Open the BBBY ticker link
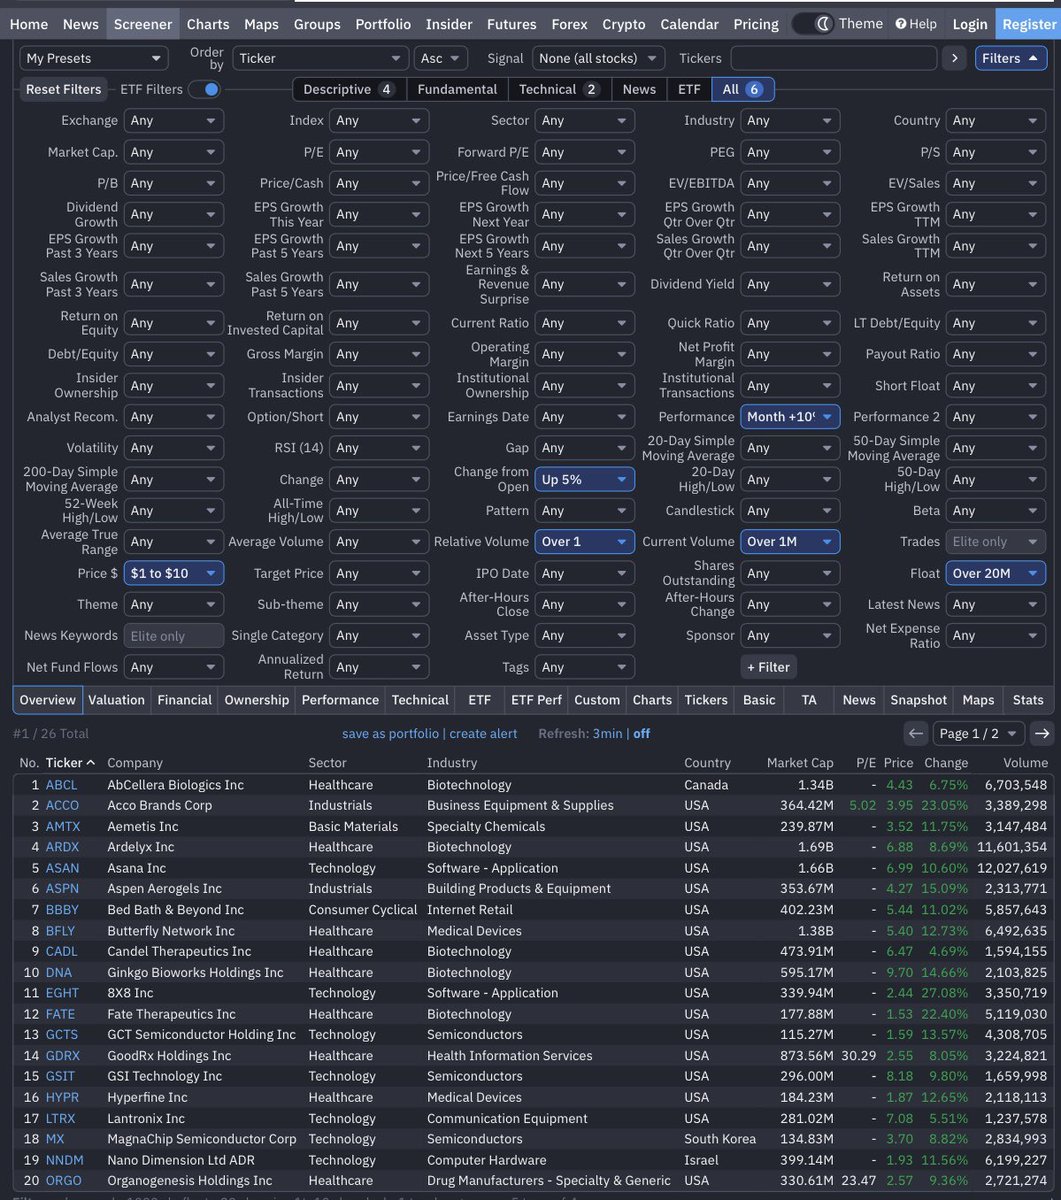 pos(62,910)
